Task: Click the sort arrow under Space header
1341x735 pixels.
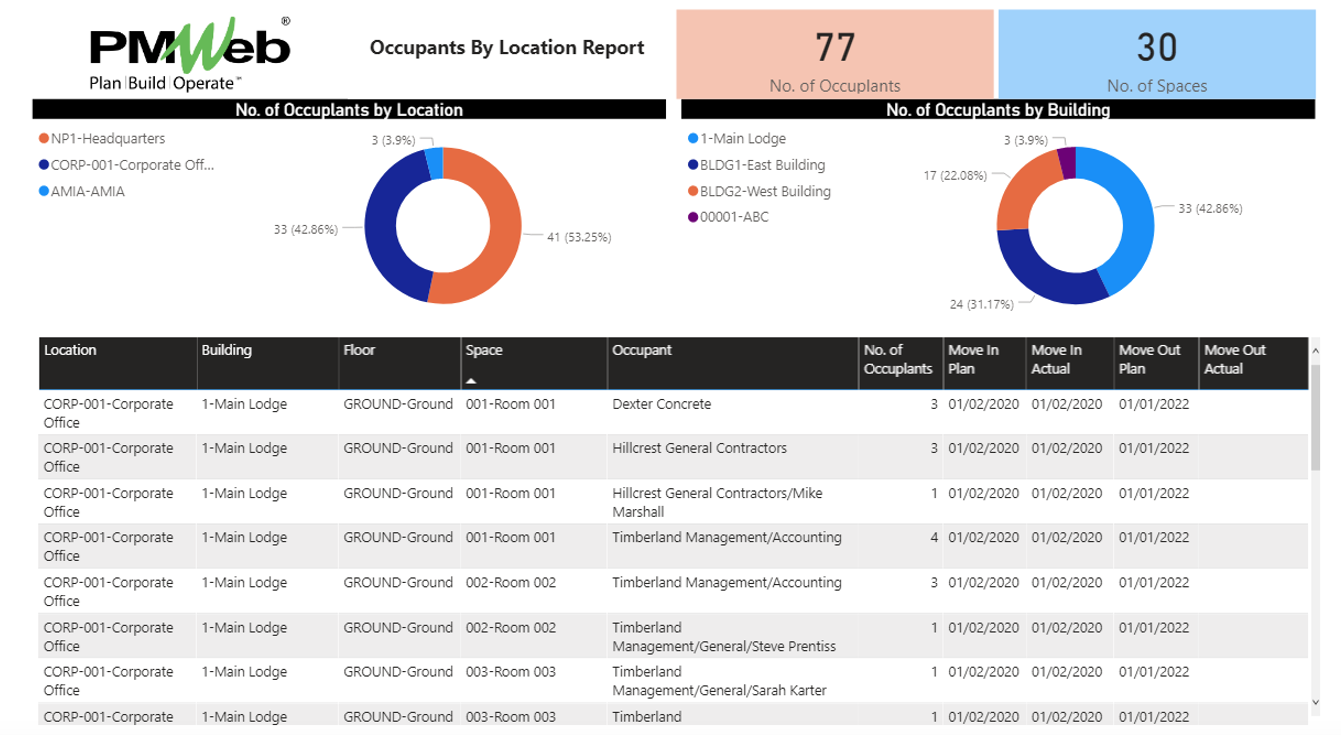Action: (x=471, y=381)
